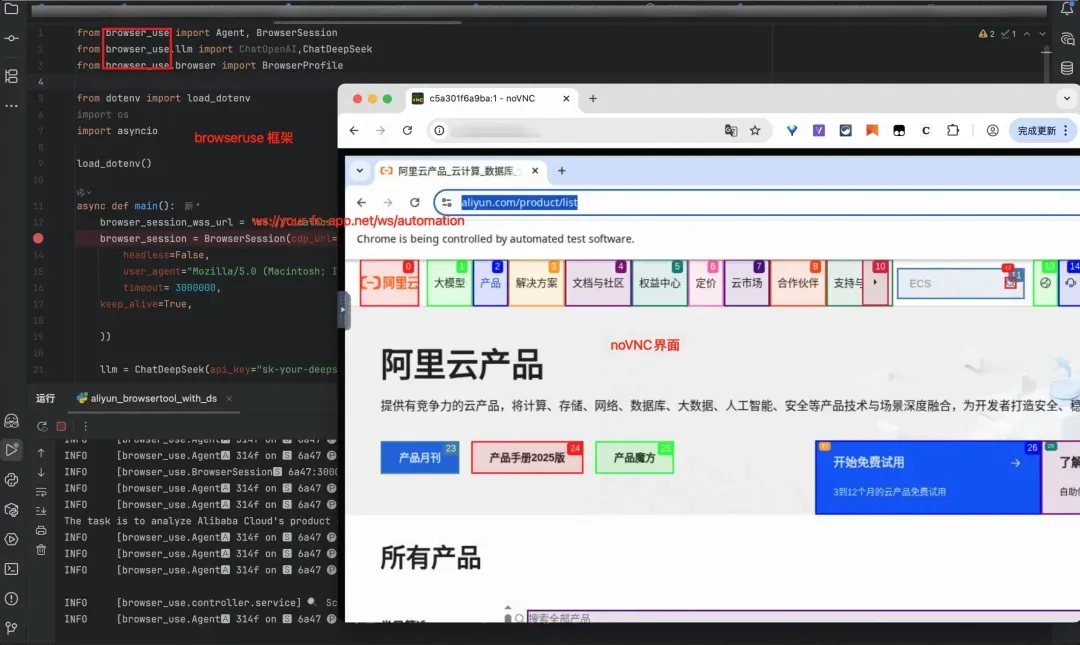
Task: Reload the noVNC page with the refresh icon
Action: (x=406, y=130)
